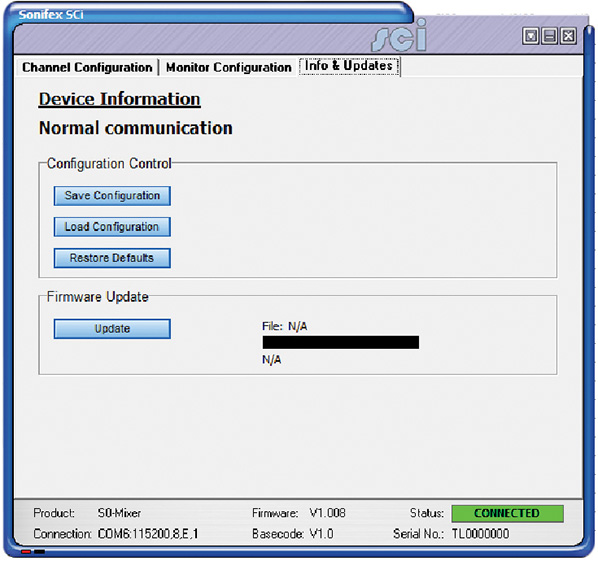Minimize the Sonifex SCi window
This screenshot has height=561, width=598.
click(550, 36)
